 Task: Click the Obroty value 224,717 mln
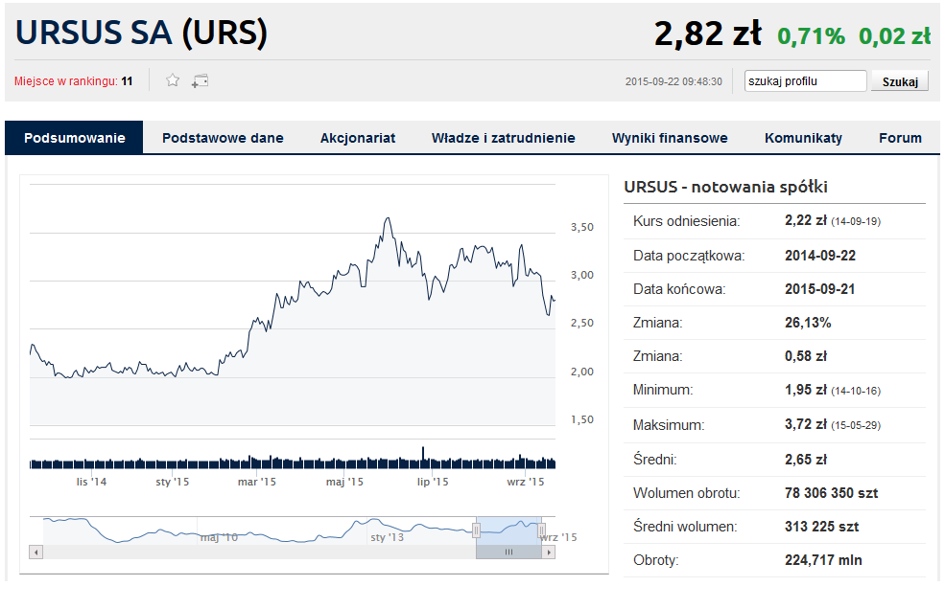[823, 560]
